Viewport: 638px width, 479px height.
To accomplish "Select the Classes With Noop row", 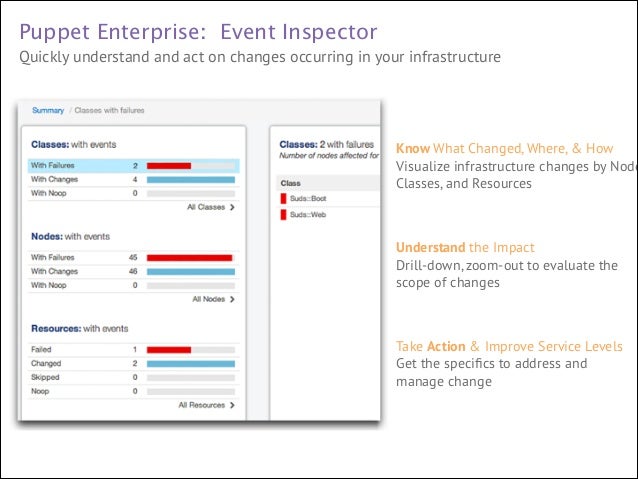I will click(133, 193).
